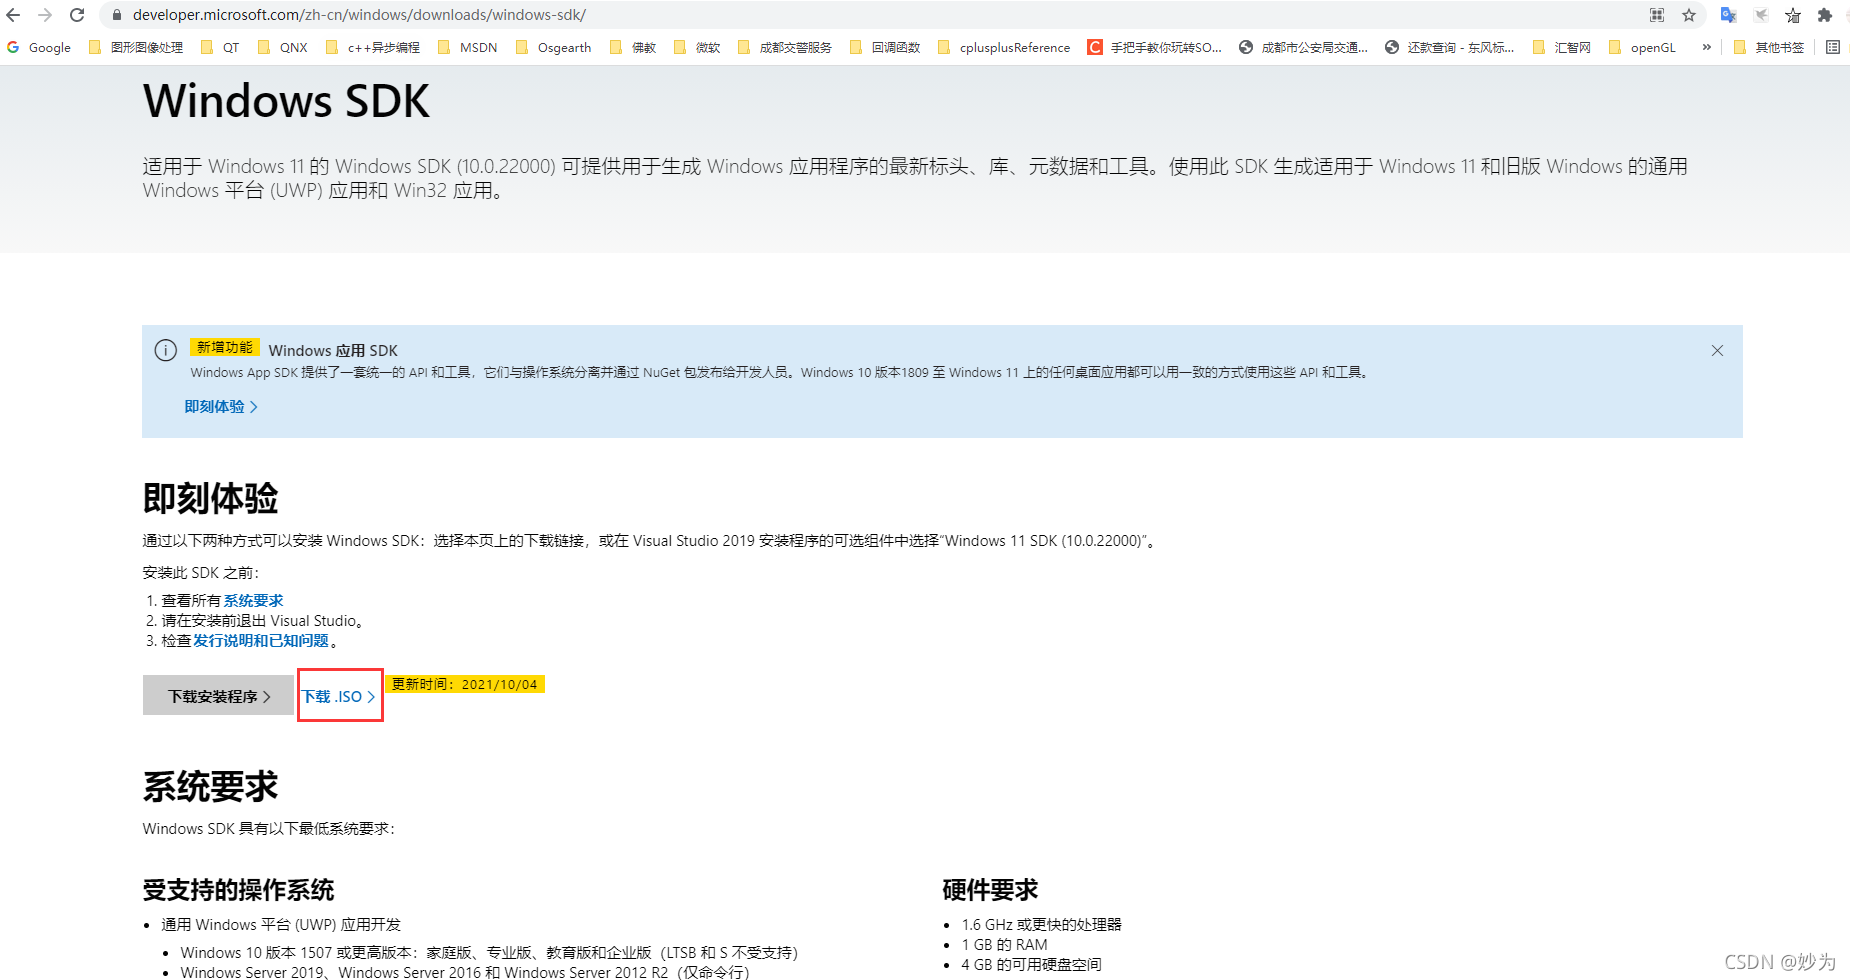Open the Extensions puzzle-piece menu

pos(1825,15)
